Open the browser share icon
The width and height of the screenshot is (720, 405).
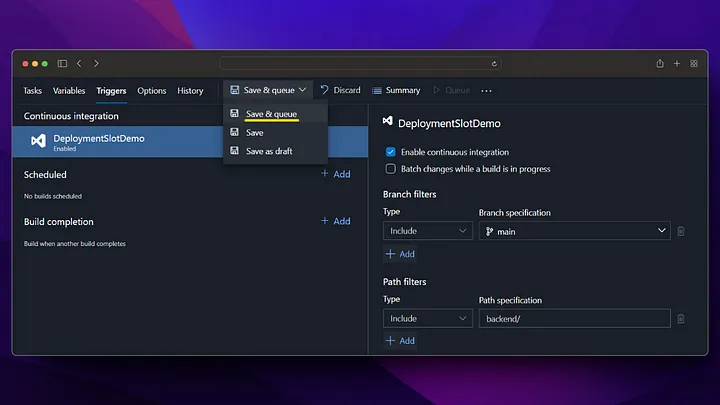point(660,63)
